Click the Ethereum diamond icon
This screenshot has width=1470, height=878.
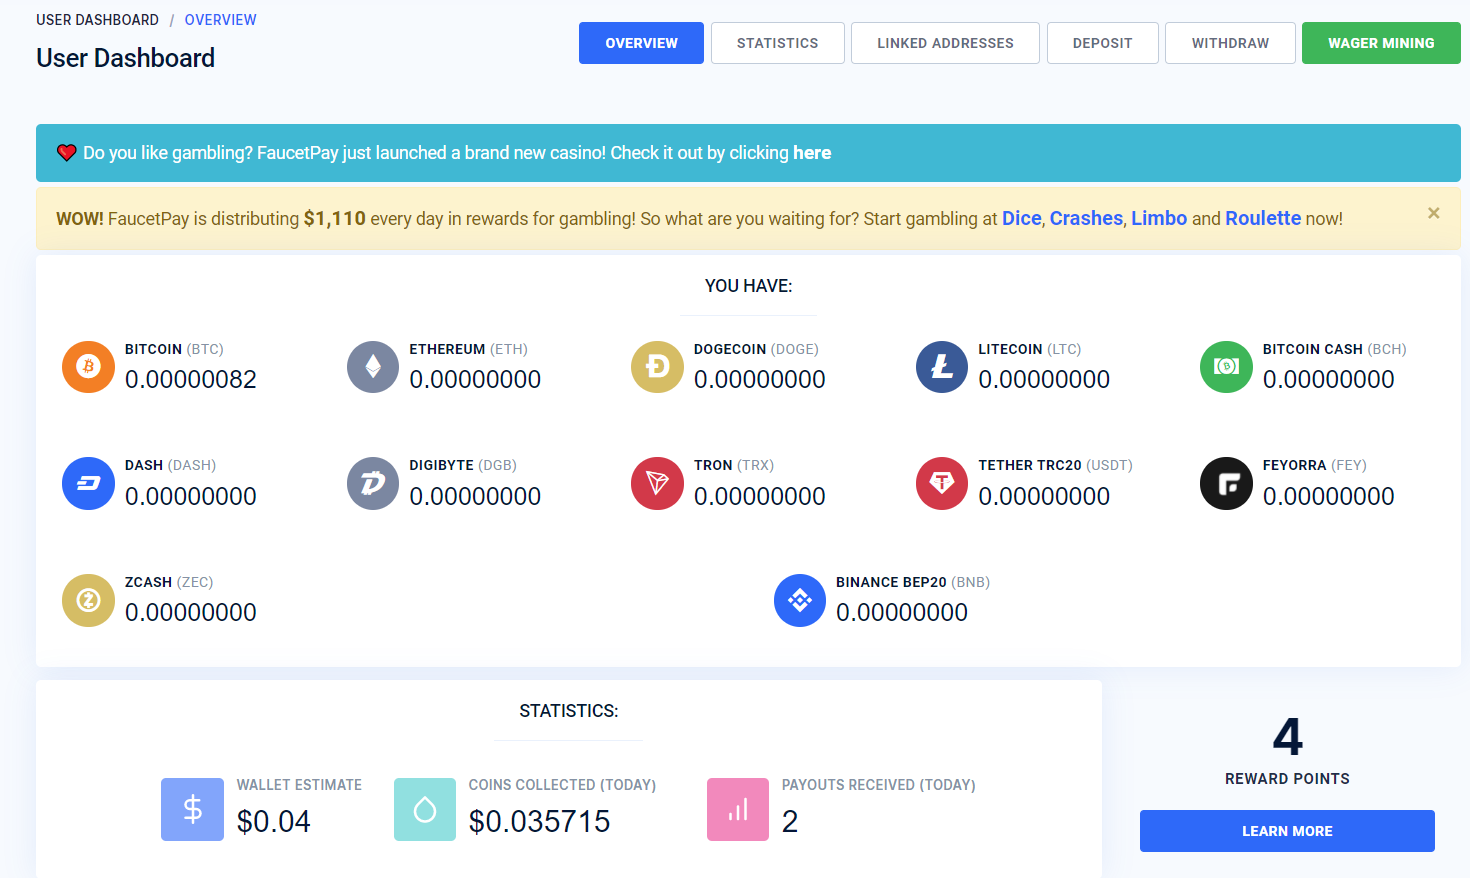(x=373, y=366)
